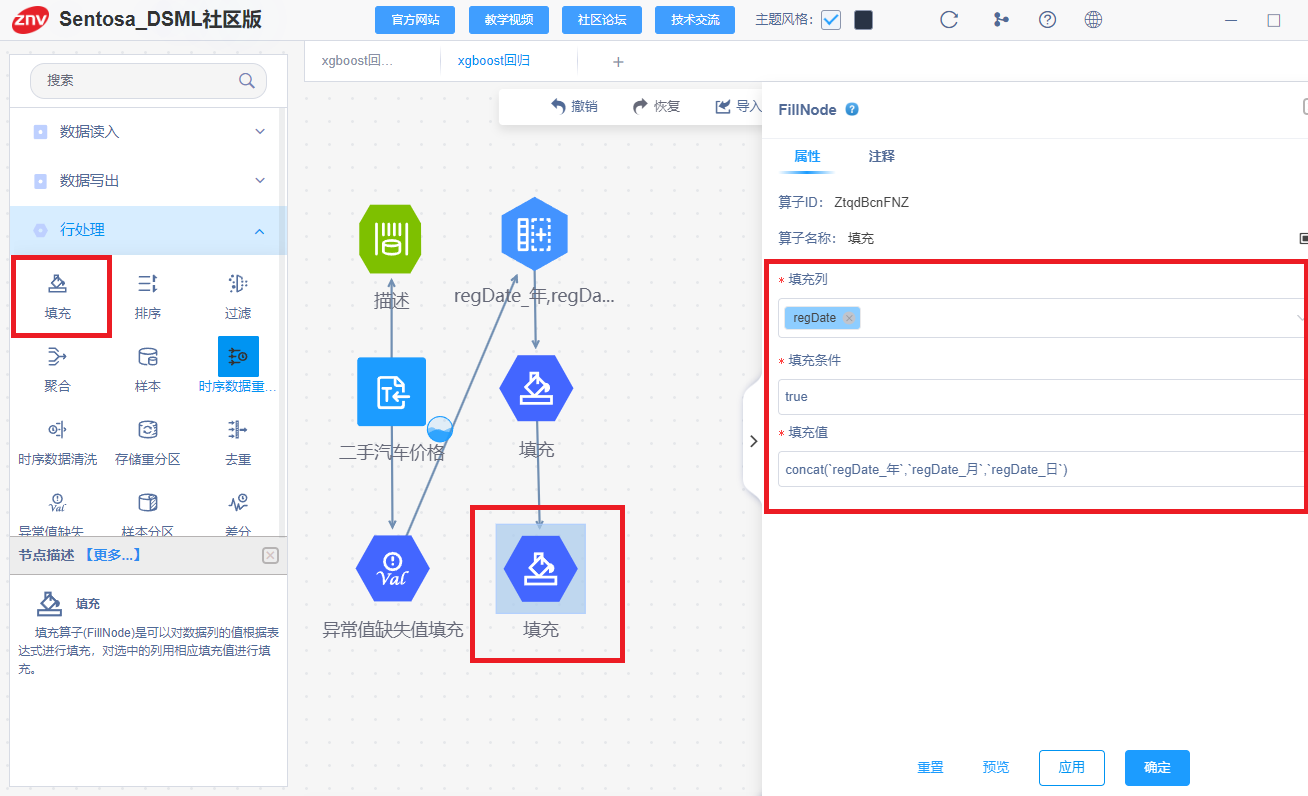Click the 填充条件 input containing true
This screenshot has height=796, width=1308.
pyautogui.click(x=1043, y=396)
